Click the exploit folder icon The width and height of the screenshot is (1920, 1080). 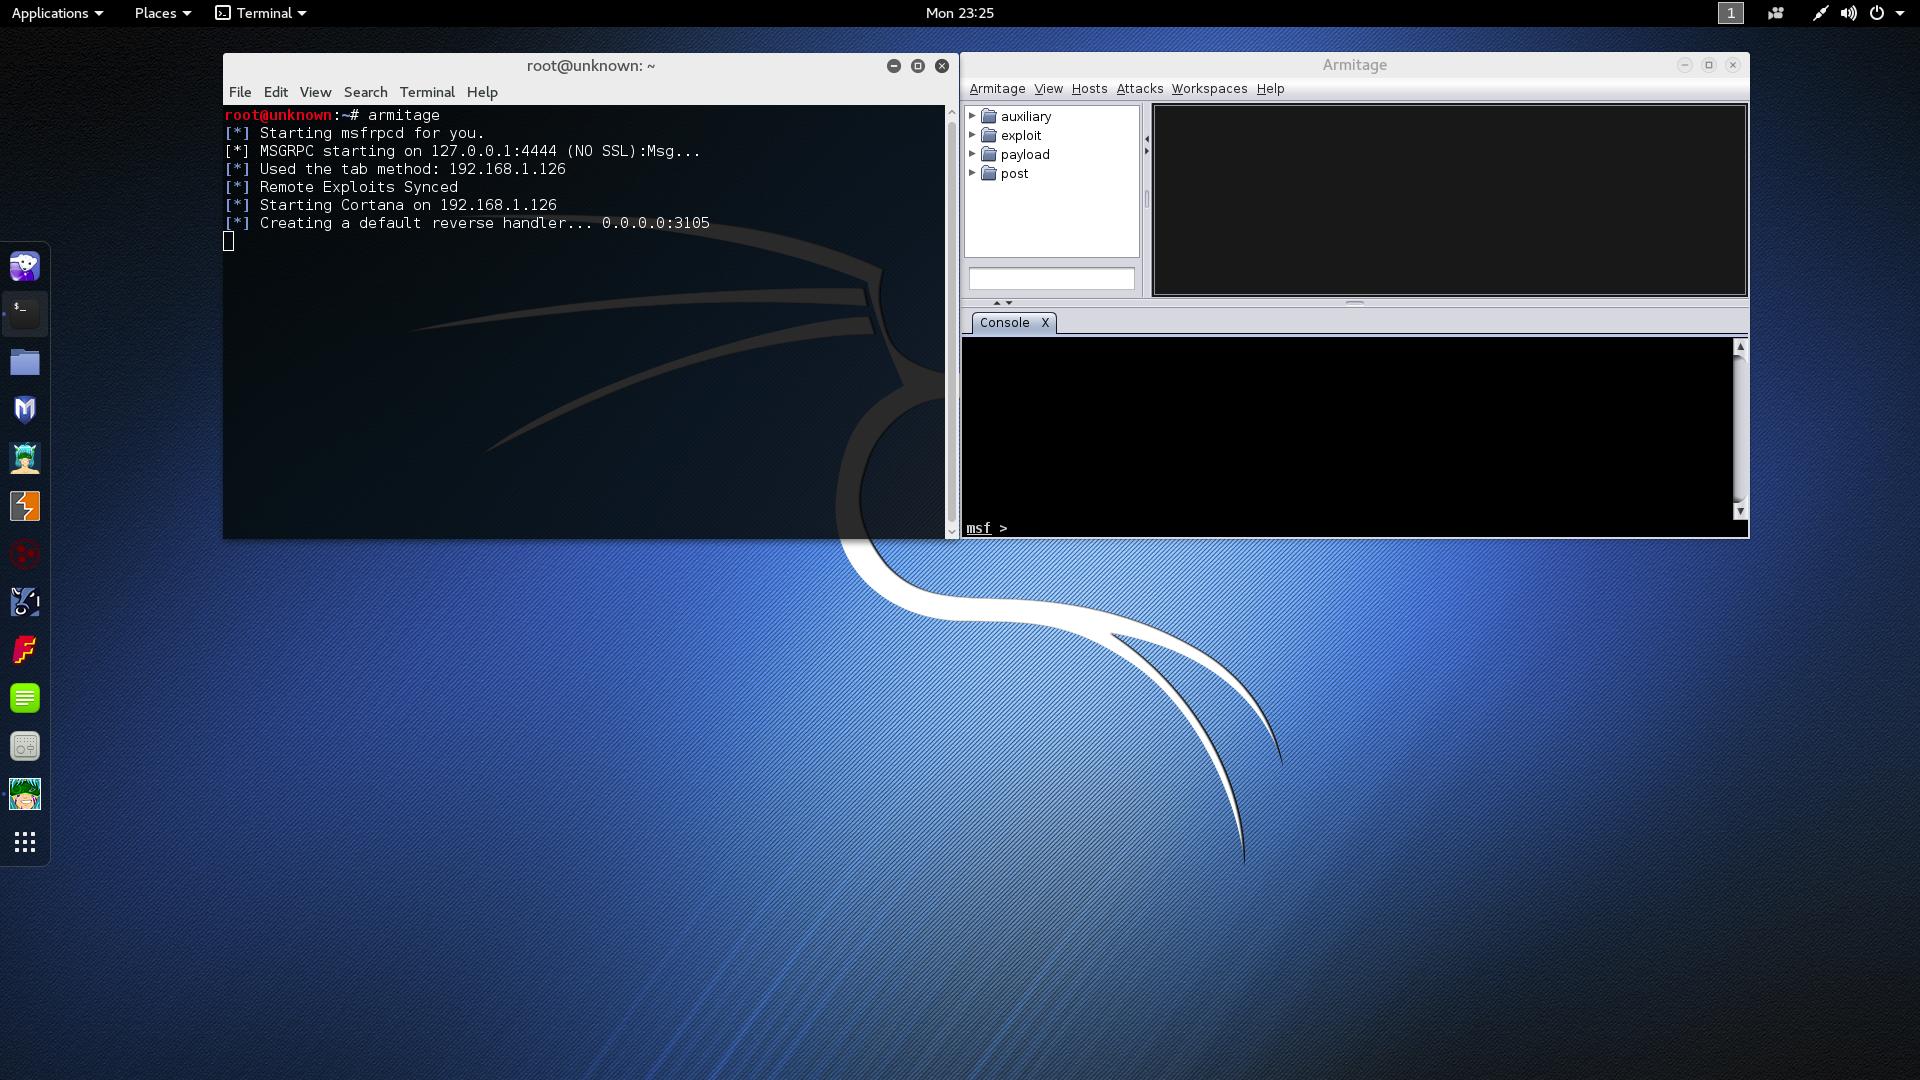[x=989, y=135]
